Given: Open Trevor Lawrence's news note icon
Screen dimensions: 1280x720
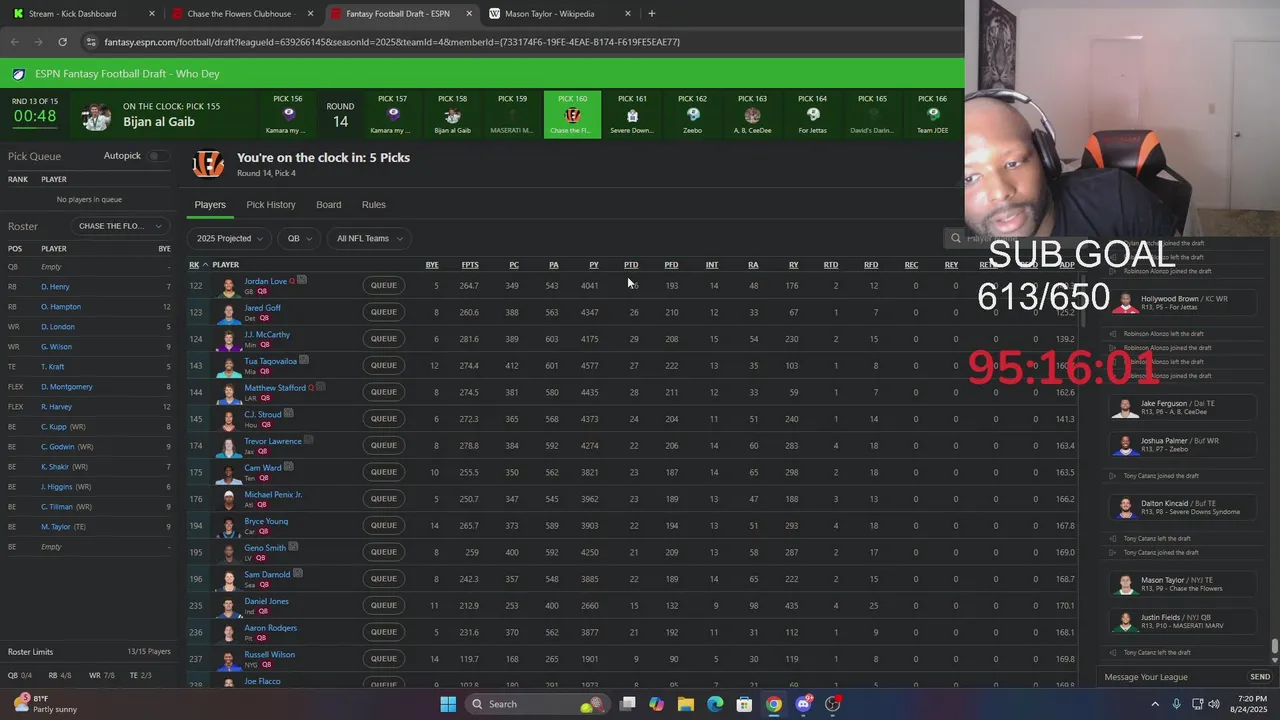Looking at the screenshot, I should [x=309, y=440].
